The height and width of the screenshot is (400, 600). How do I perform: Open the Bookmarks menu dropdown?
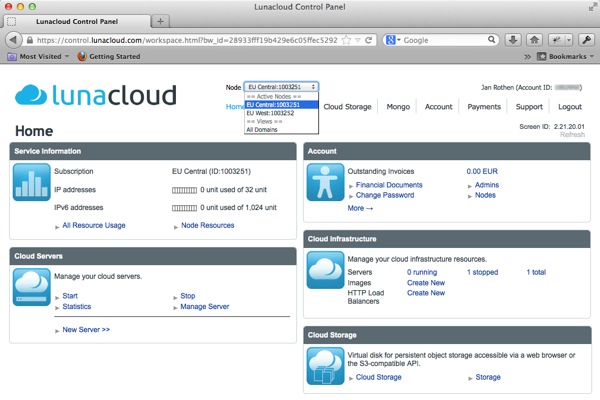pos(566,57)
